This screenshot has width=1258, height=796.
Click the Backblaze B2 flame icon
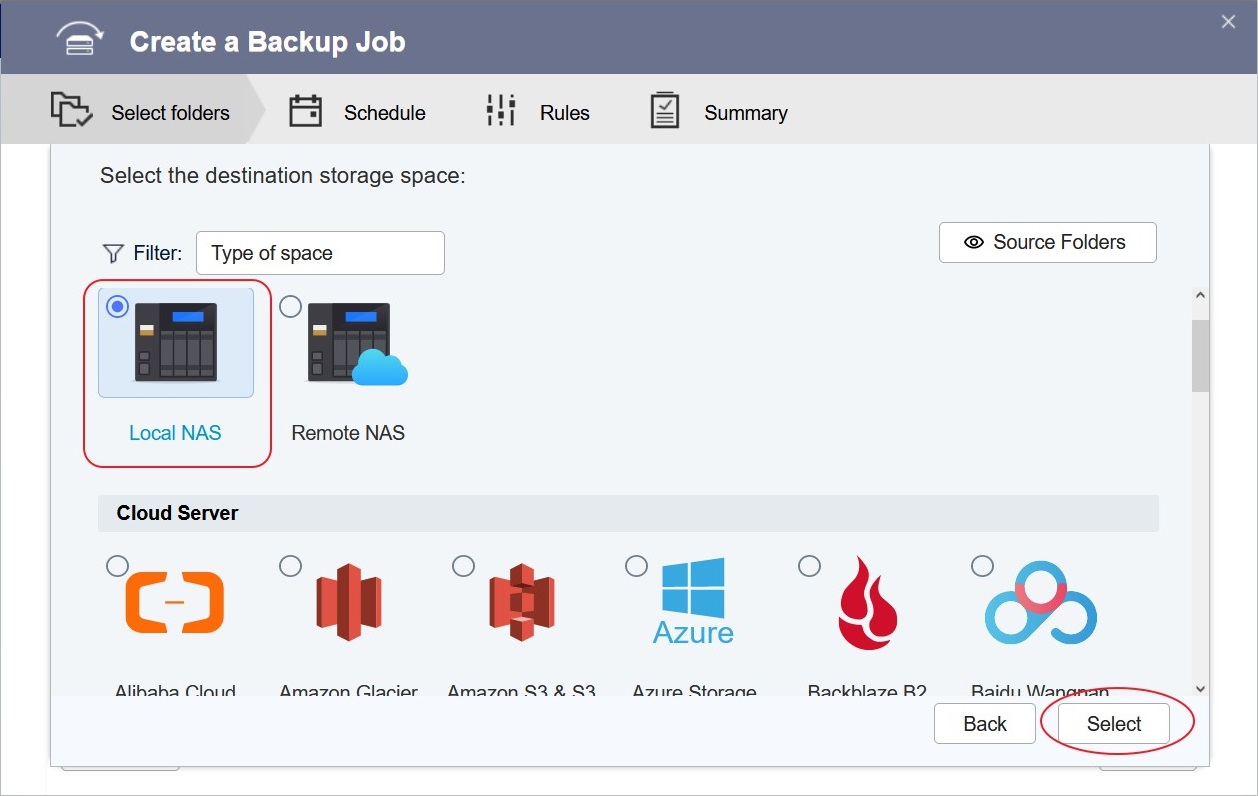click(867, 603)
